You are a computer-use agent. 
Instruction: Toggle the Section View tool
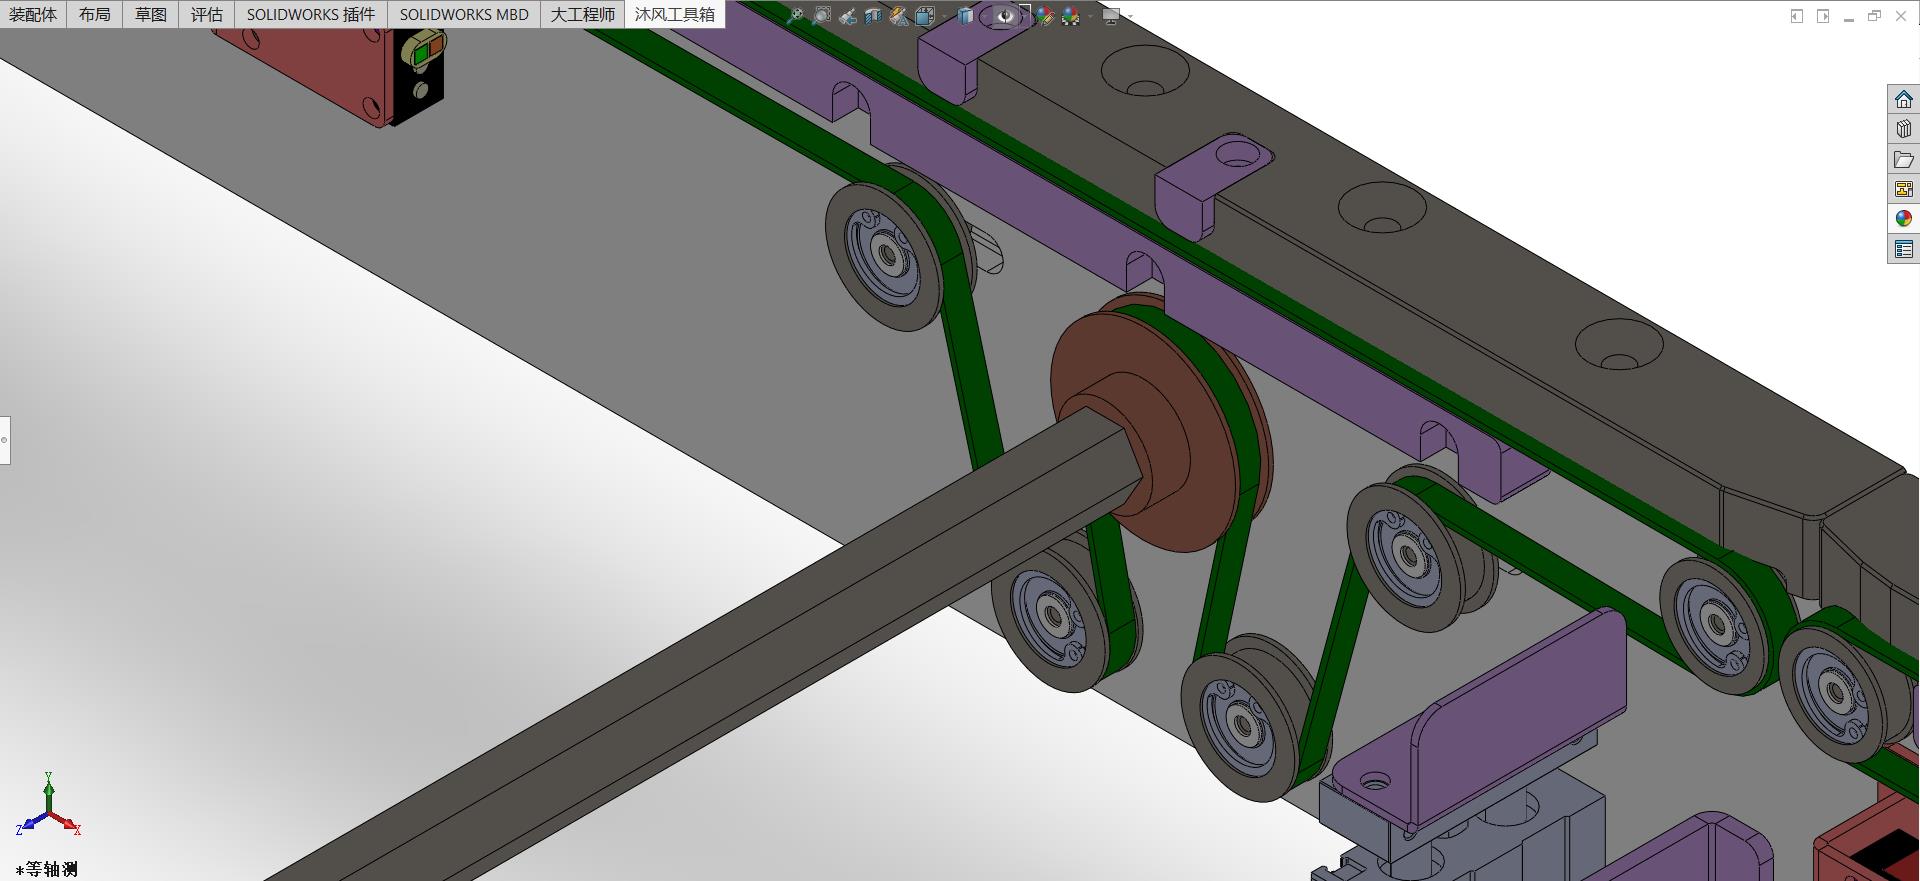coord(874,16)
